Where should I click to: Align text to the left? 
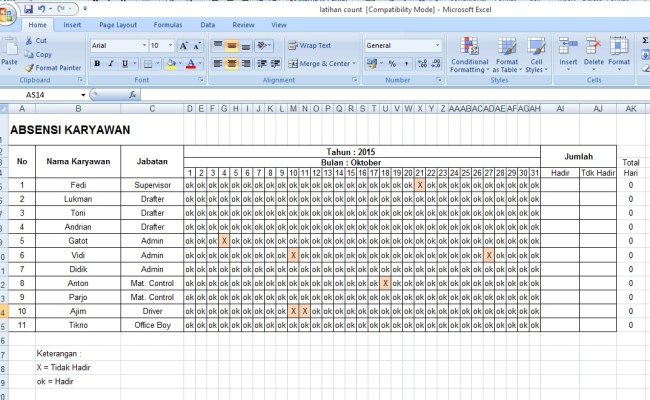pyautogui.click(x=218, y=63)
